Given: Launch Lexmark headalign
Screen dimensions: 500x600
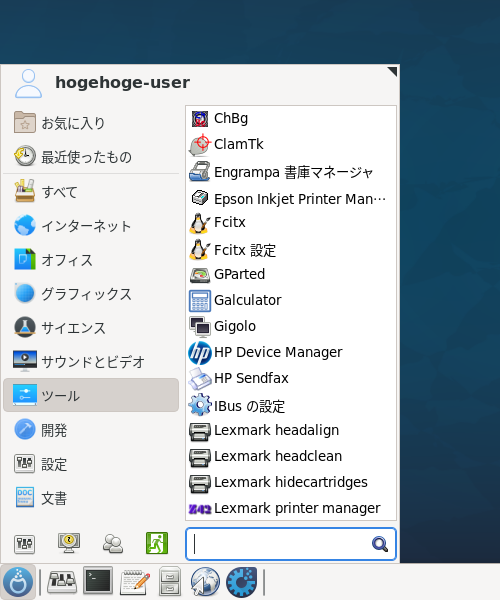Looking at the screenshot, I should 291,431.
